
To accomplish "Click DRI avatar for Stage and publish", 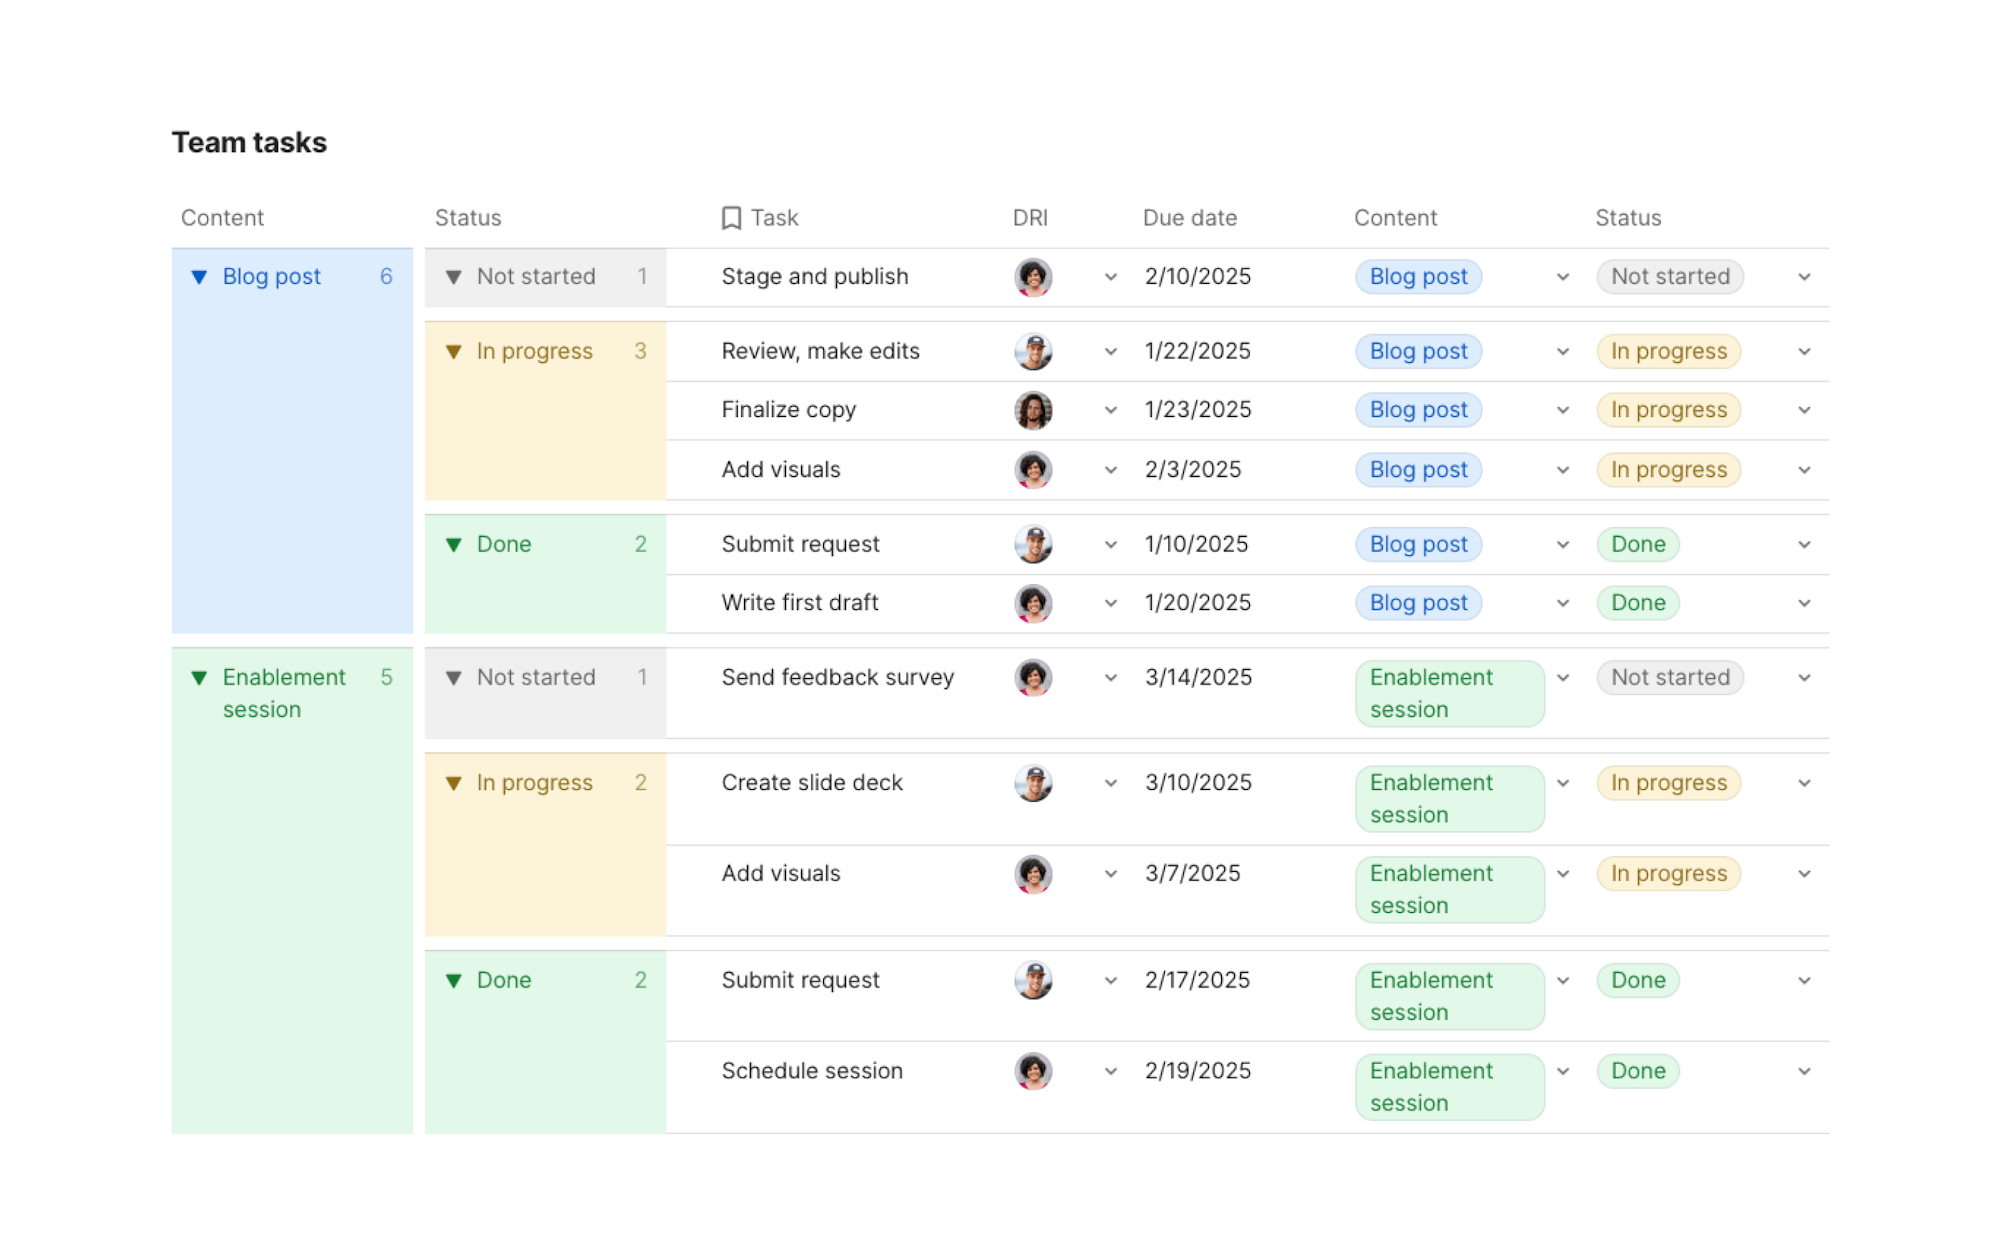I will (x=1033, y=277).
